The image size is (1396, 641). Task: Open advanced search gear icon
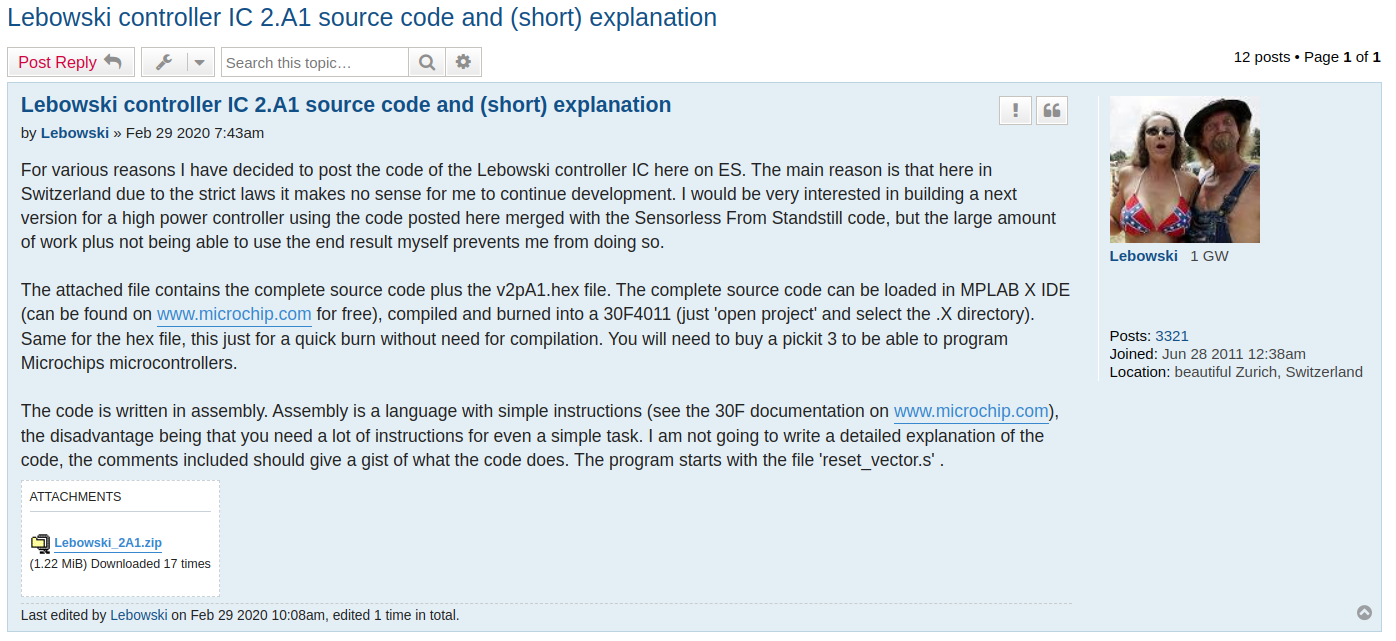click(x=463, y=62)
